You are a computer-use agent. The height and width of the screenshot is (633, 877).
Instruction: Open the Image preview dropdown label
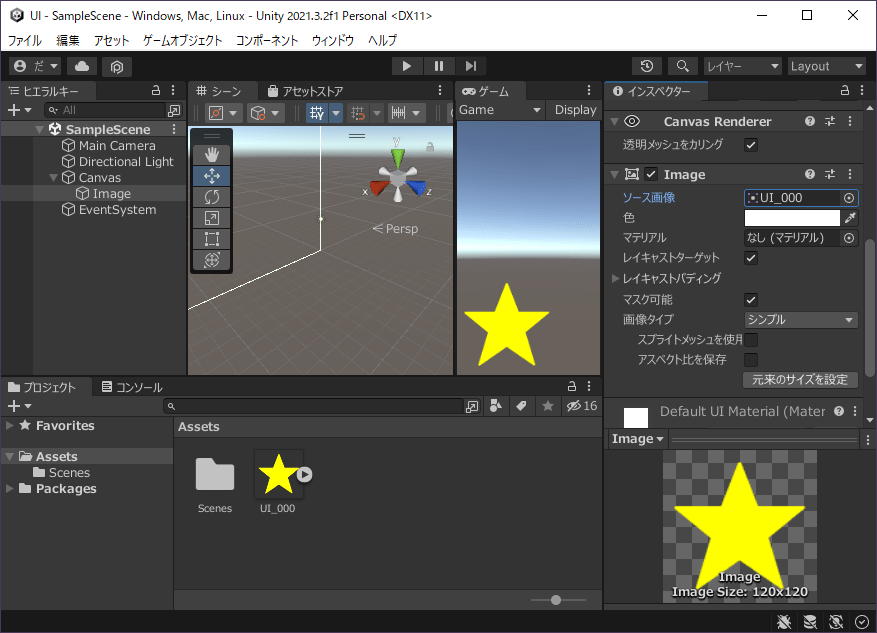point(638,439)
